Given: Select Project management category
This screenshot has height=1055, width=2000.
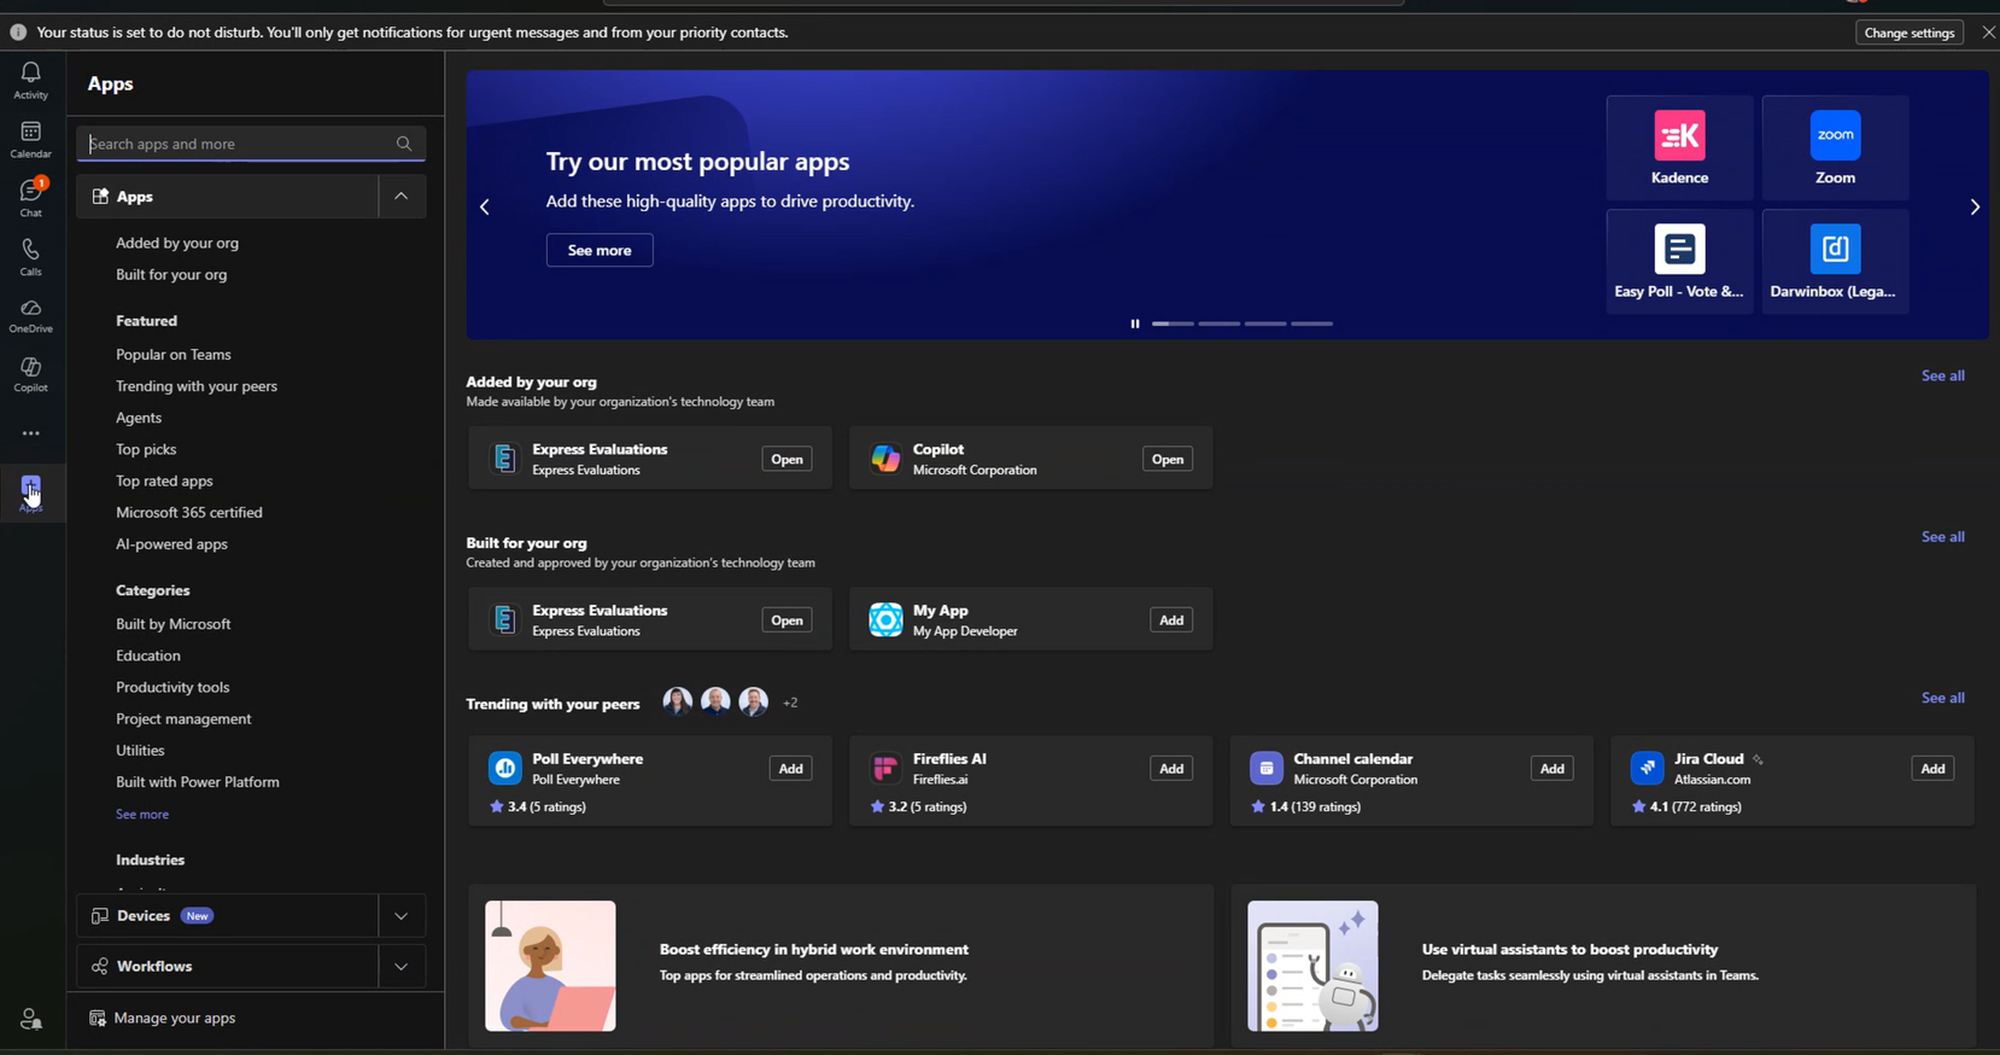Looking at the screenshot, I should pos(183,719).
